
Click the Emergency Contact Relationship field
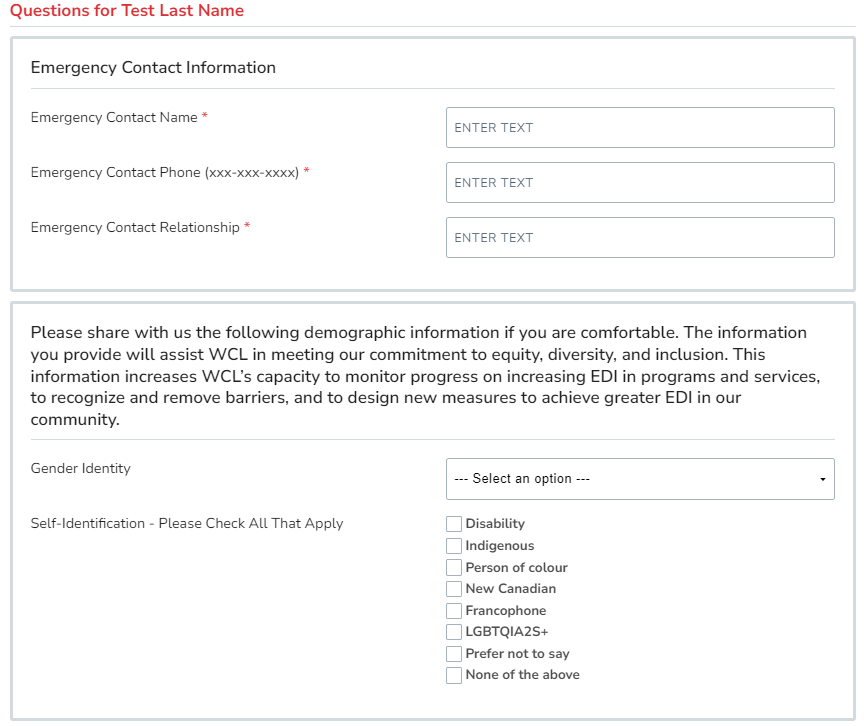[x=640, y=238]
